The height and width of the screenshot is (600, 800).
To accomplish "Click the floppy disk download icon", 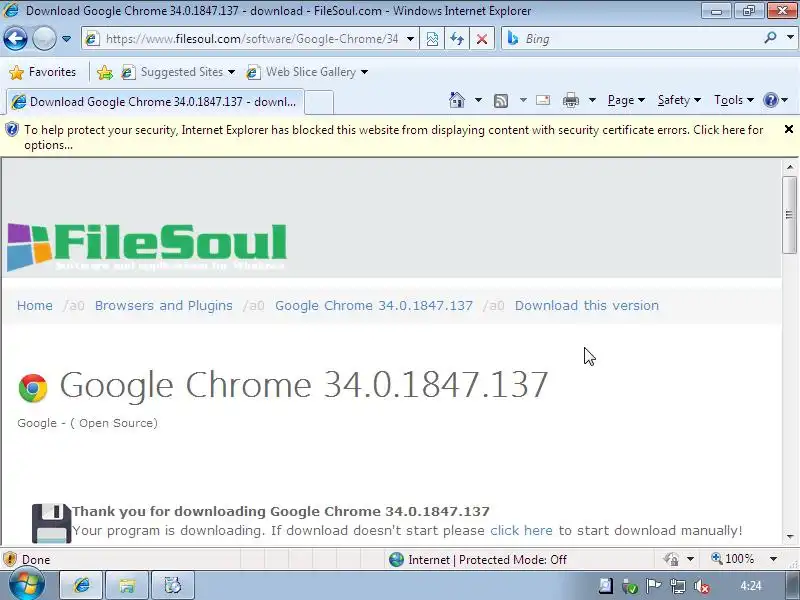I will click(x=52, y=523).
